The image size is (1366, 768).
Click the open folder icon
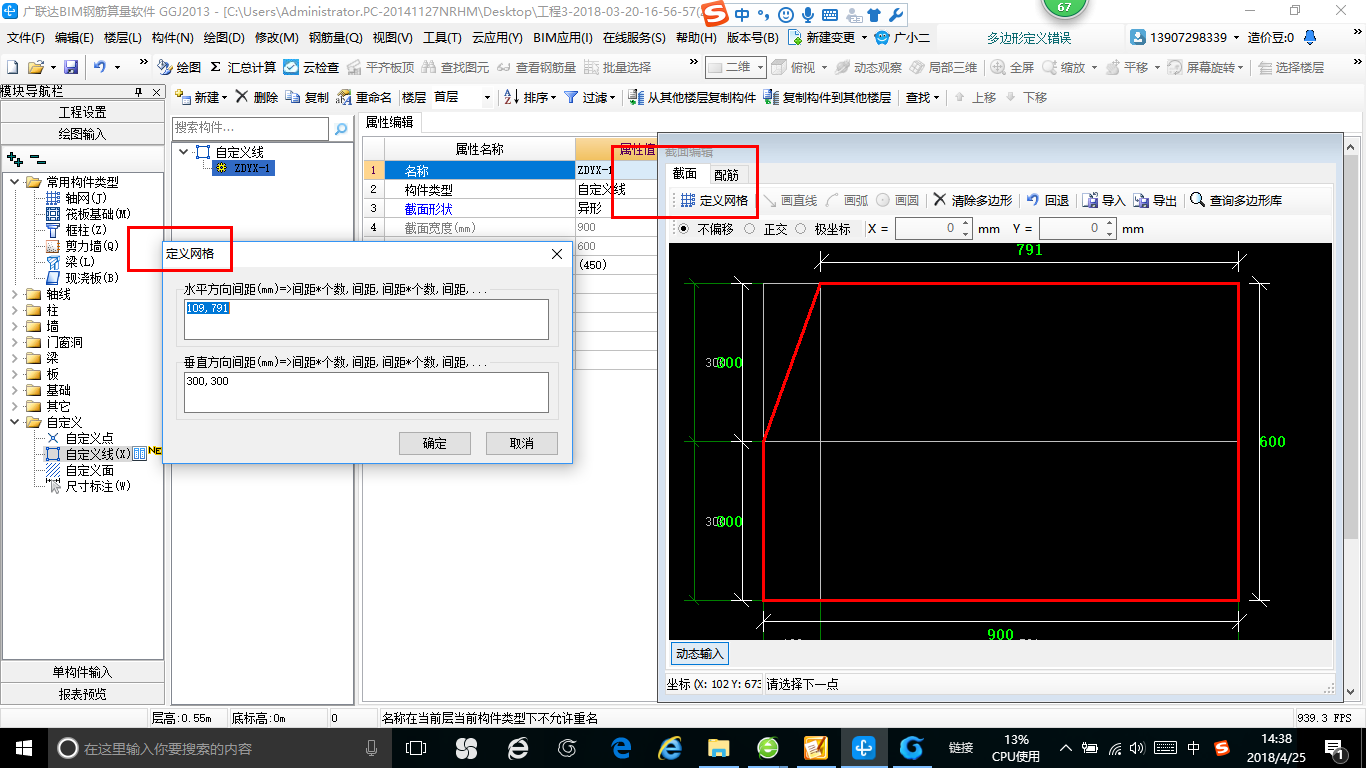pyautogui.click(x=35, y=67)
